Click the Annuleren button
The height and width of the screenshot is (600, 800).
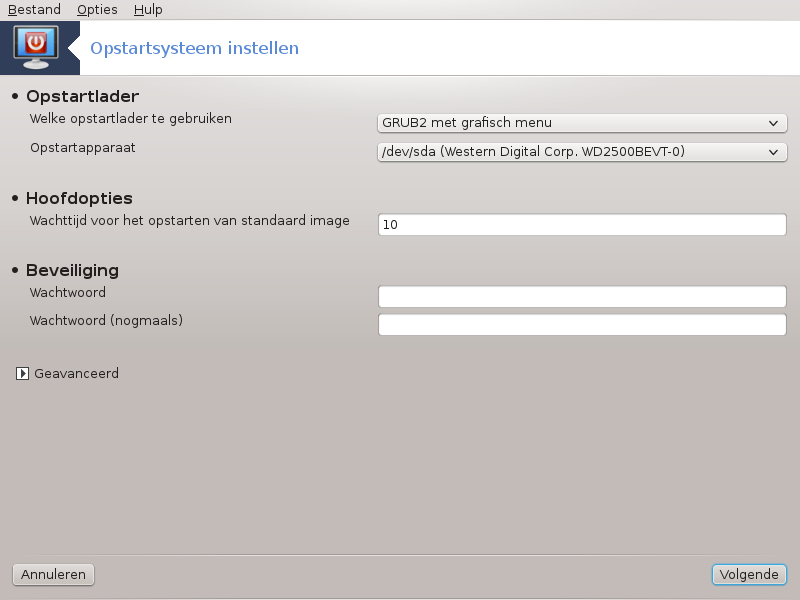(53, 574)
